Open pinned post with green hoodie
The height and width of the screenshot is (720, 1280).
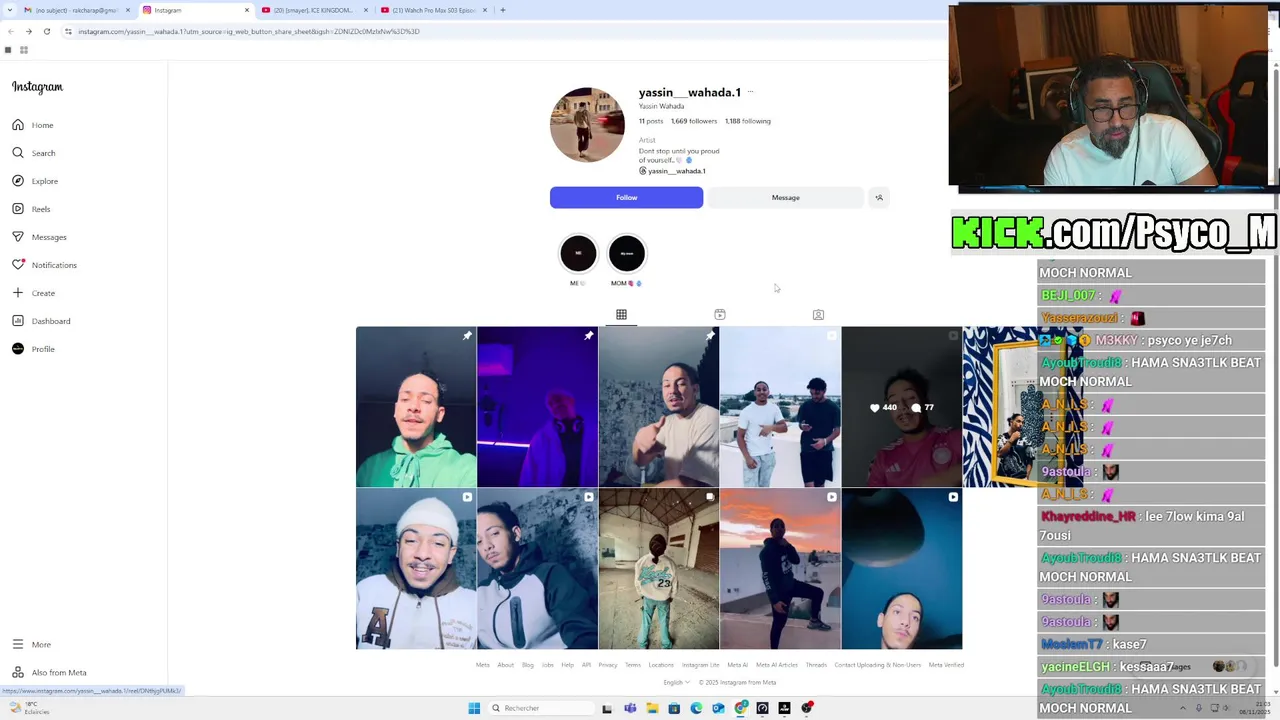(416, 407)
